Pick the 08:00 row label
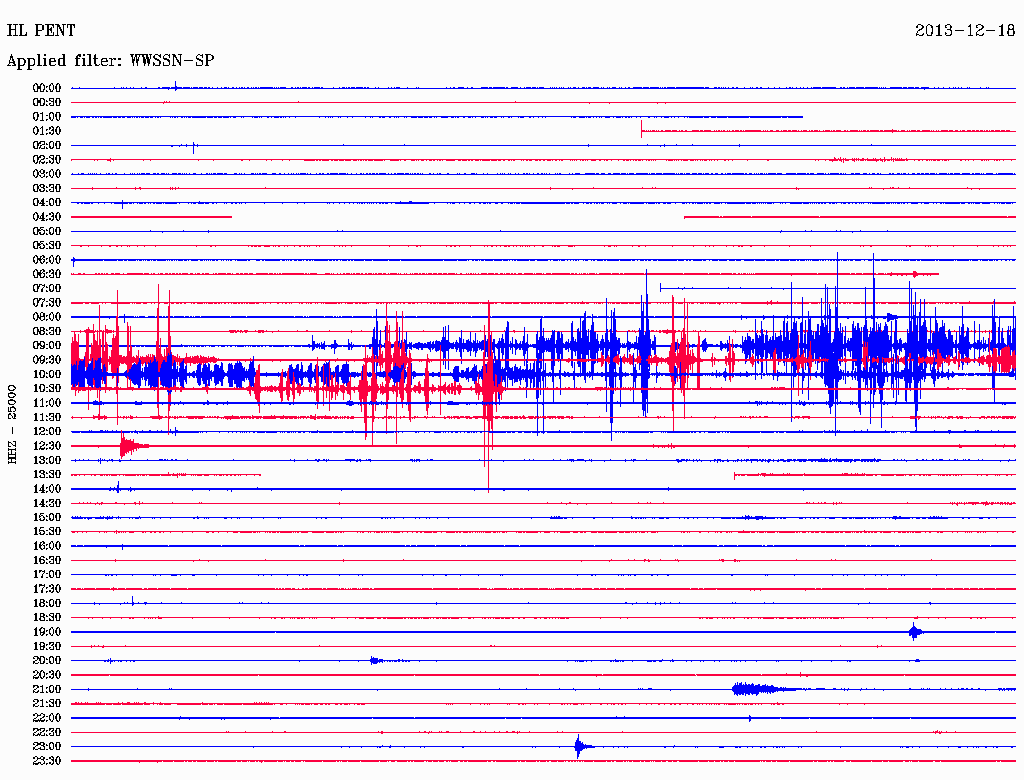1024x780 pixels. point(47,317)
